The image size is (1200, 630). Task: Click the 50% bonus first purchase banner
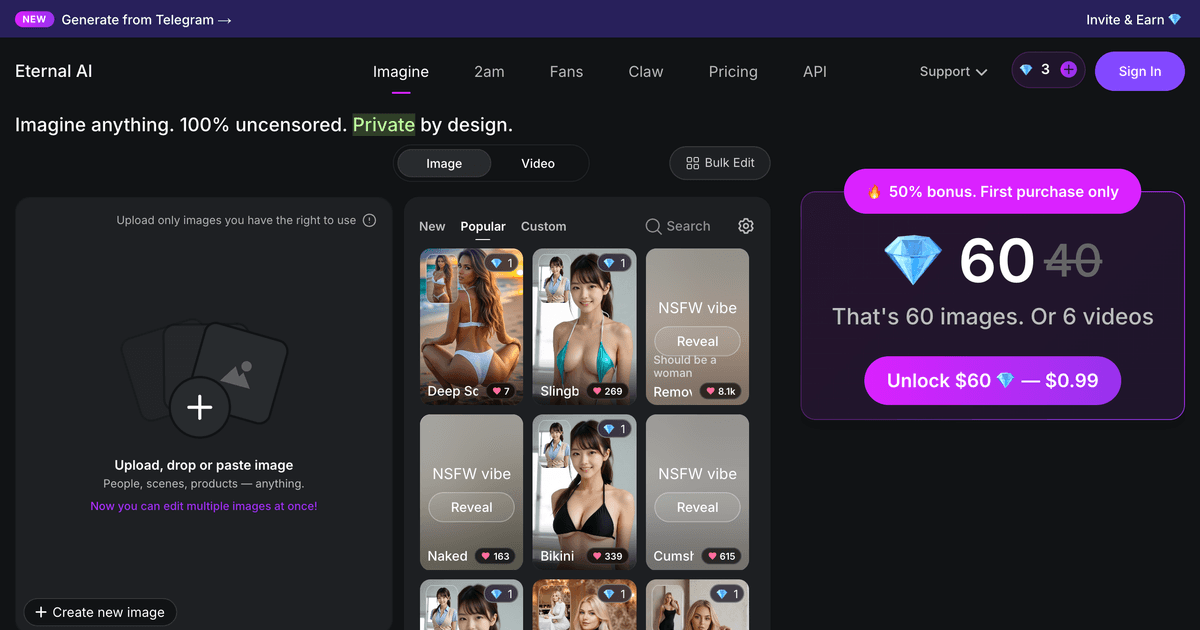click(992, 191)
